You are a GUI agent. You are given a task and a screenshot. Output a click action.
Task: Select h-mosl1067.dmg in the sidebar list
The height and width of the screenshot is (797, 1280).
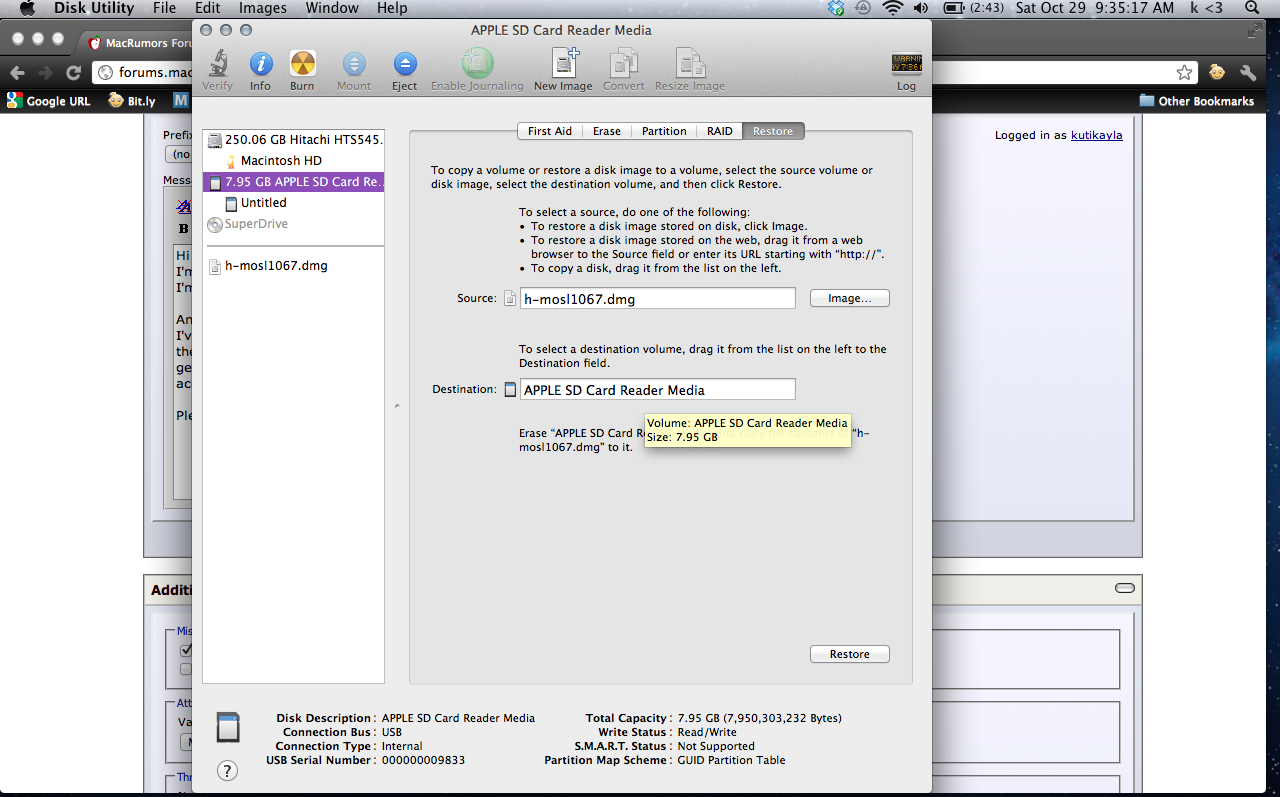point(294,266)
